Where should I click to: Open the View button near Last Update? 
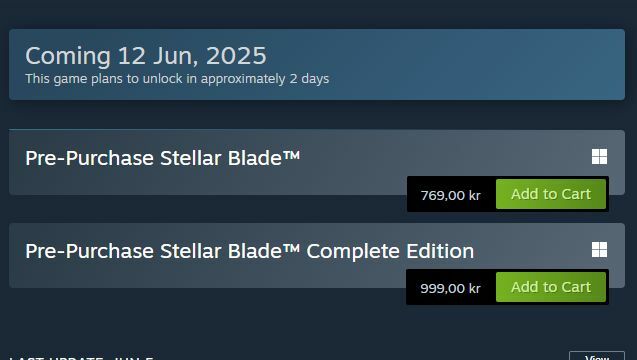(x=597, y=356)
